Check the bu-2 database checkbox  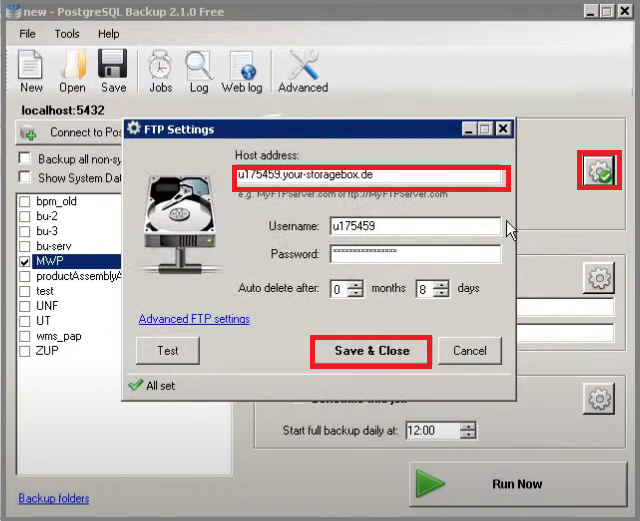coord(25,216)
